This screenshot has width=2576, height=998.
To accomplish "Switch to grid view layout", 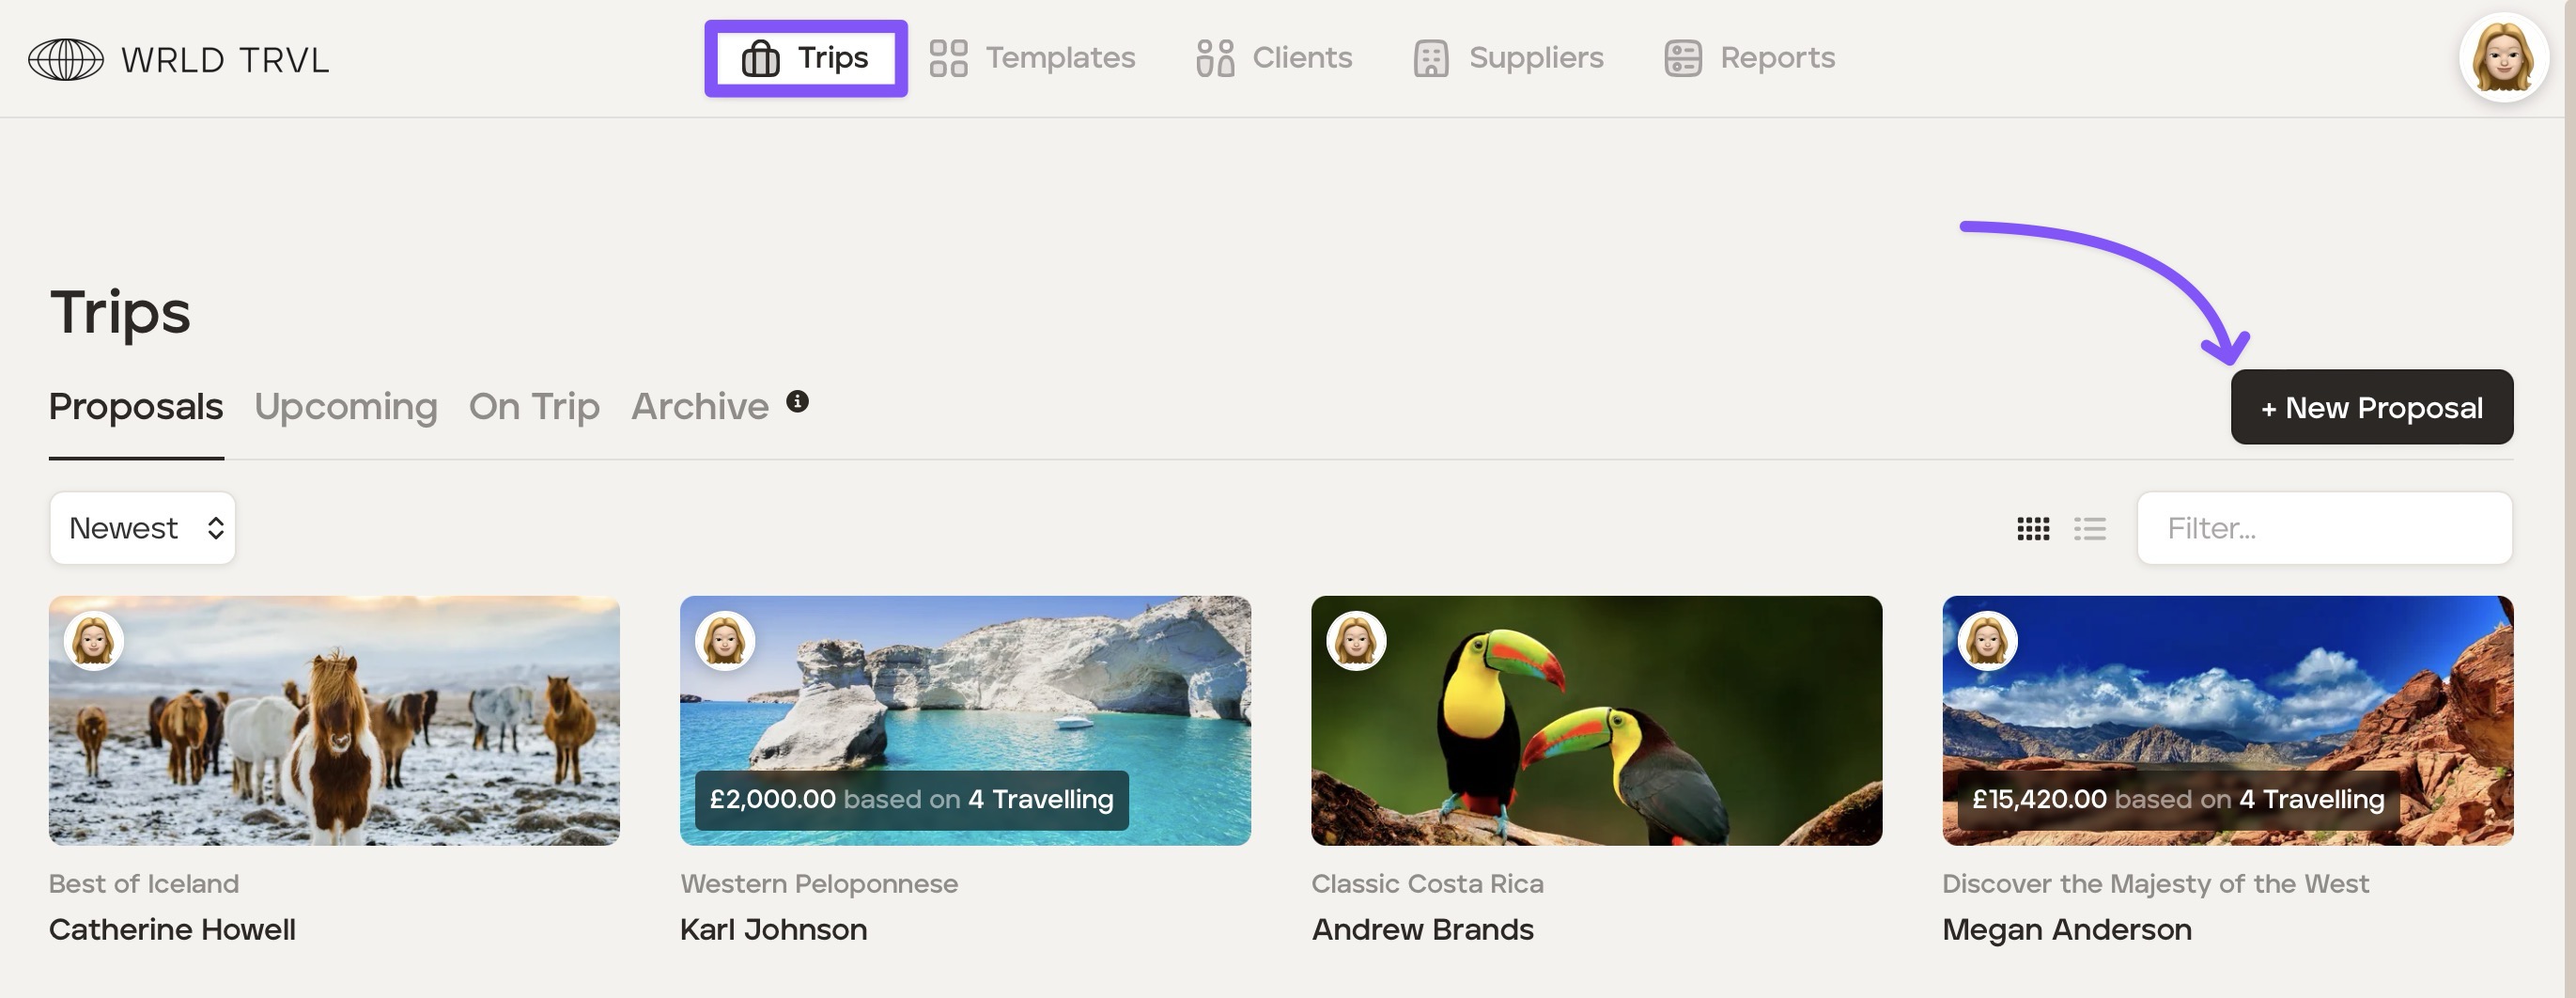I will [x=2033, y=528].
